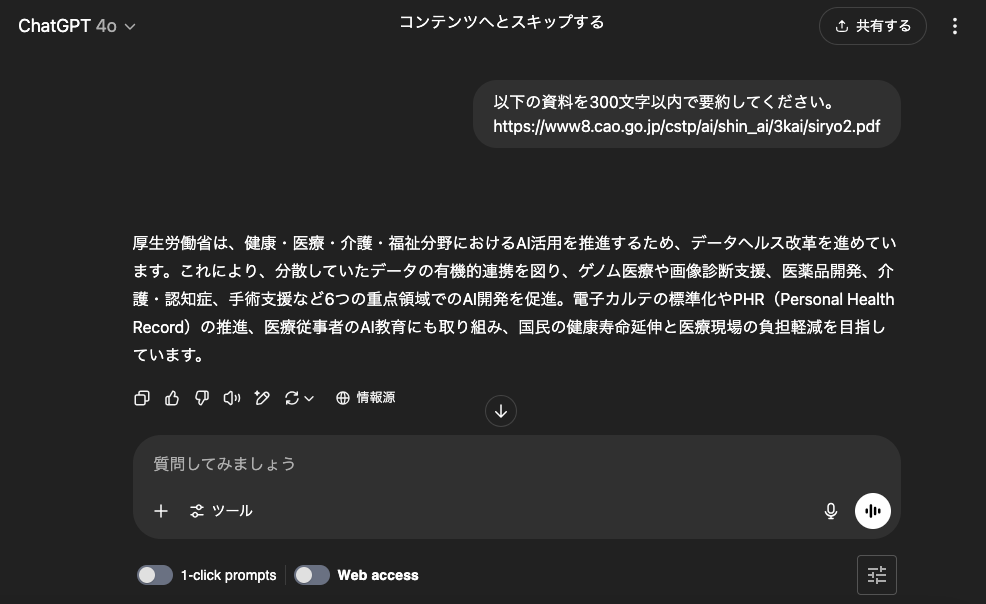Click the 共有する share button
Viewport: 986px width, 604px height.
873,26
